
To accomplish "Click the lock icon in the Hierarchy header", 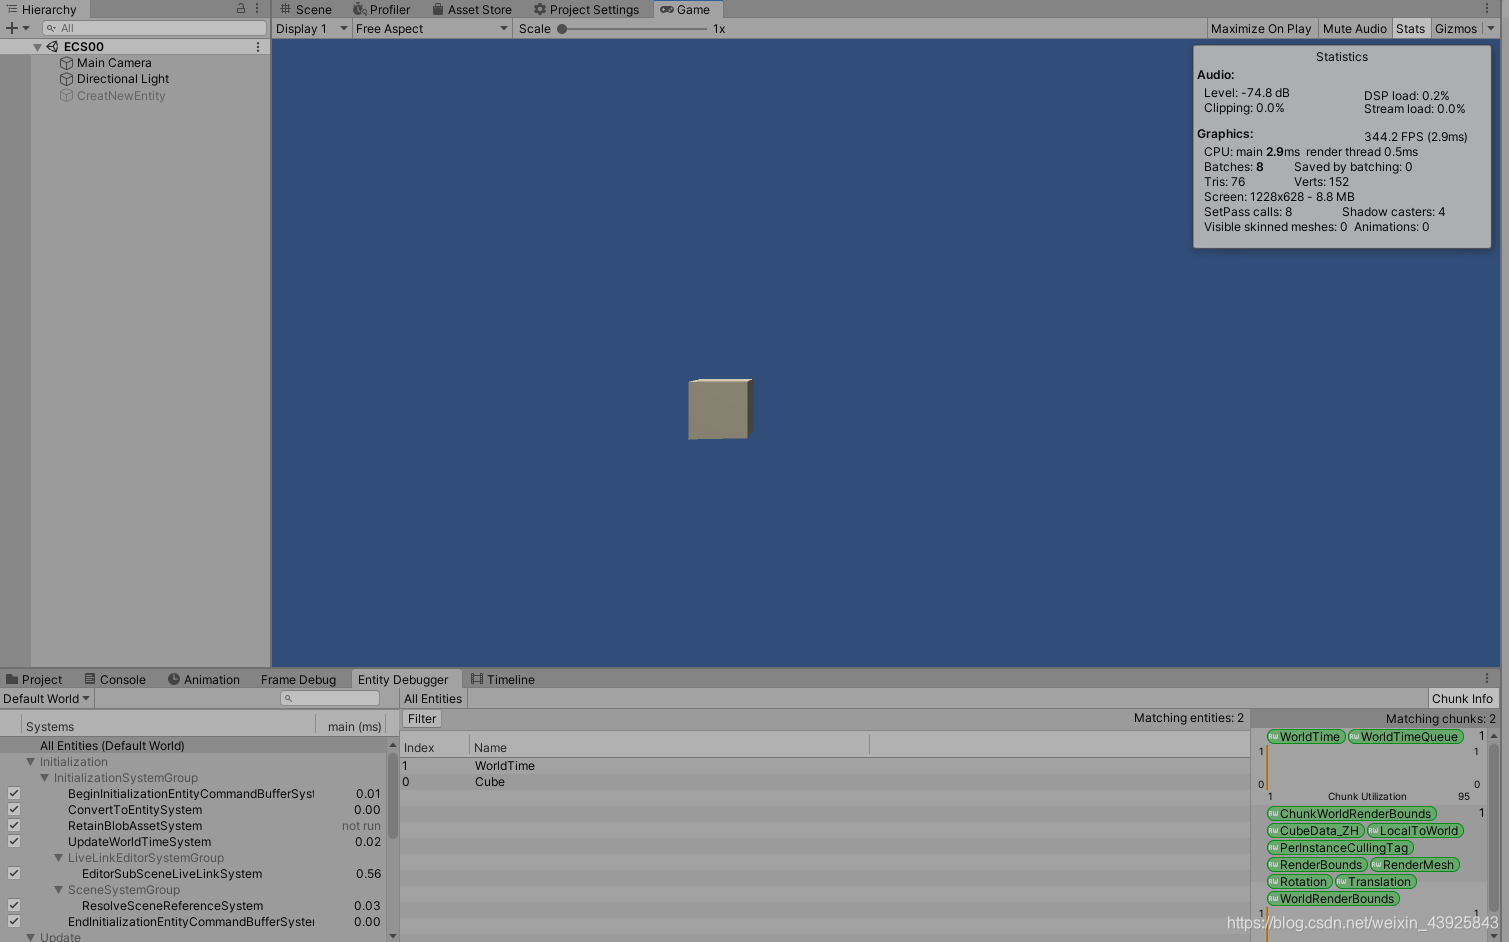I will point(243,8).
